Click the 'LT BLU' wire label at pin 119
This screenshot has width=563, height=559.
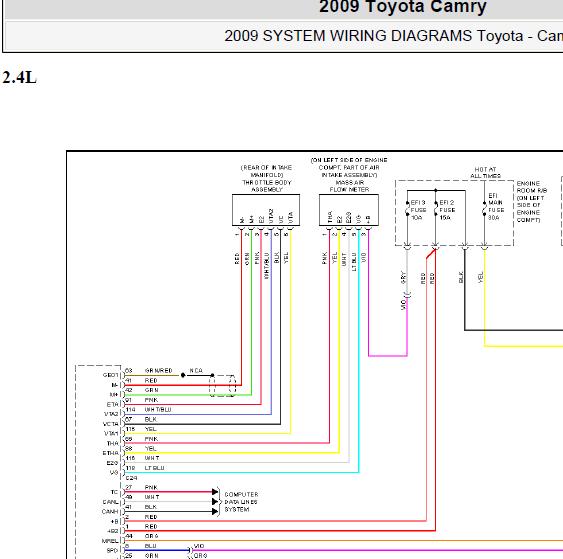coord(154,468)
